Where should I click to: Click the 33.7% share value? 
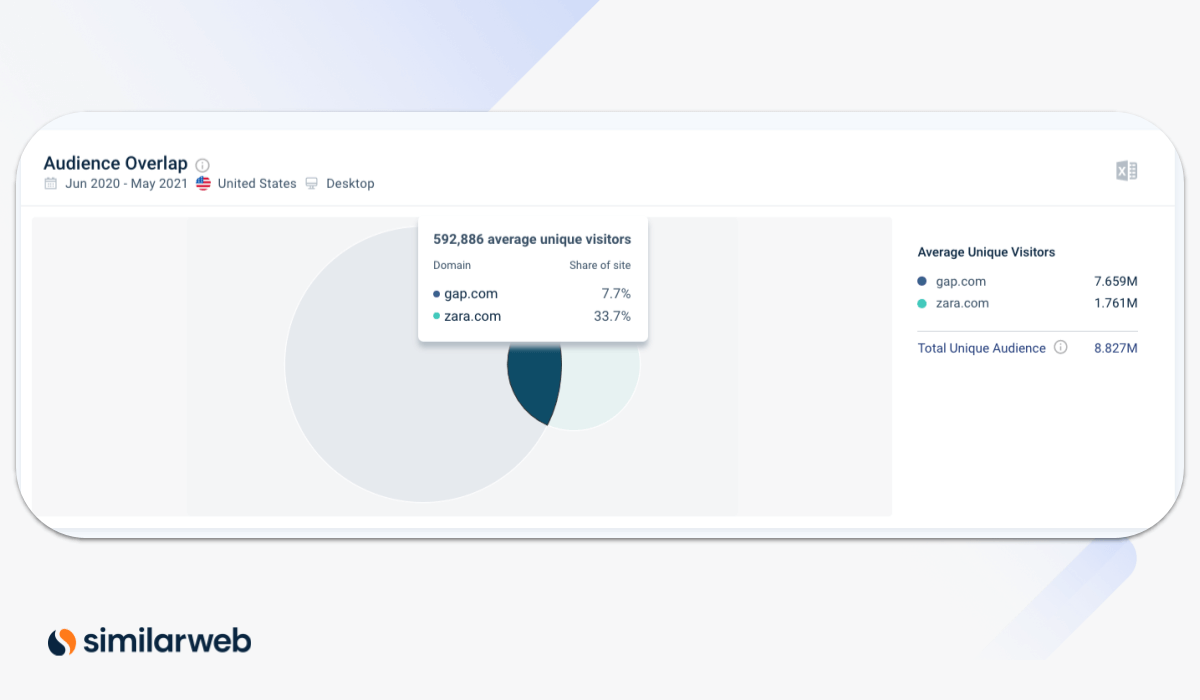(x=612, y=316)
